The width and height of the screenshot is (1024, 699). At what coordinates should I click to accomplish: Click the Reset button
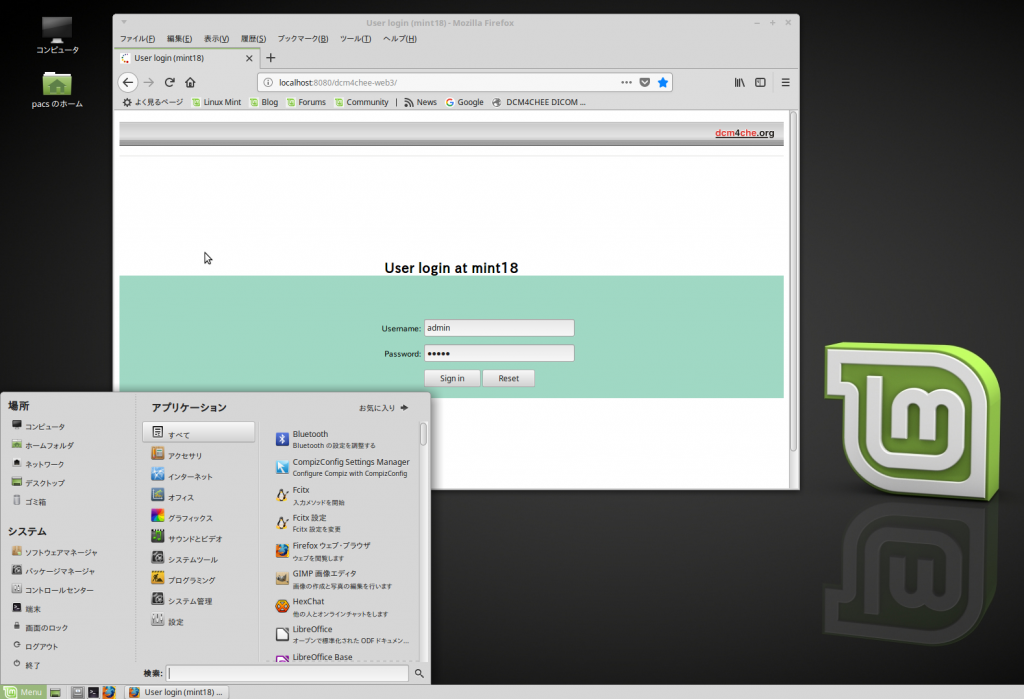click(x=508, y=378)
